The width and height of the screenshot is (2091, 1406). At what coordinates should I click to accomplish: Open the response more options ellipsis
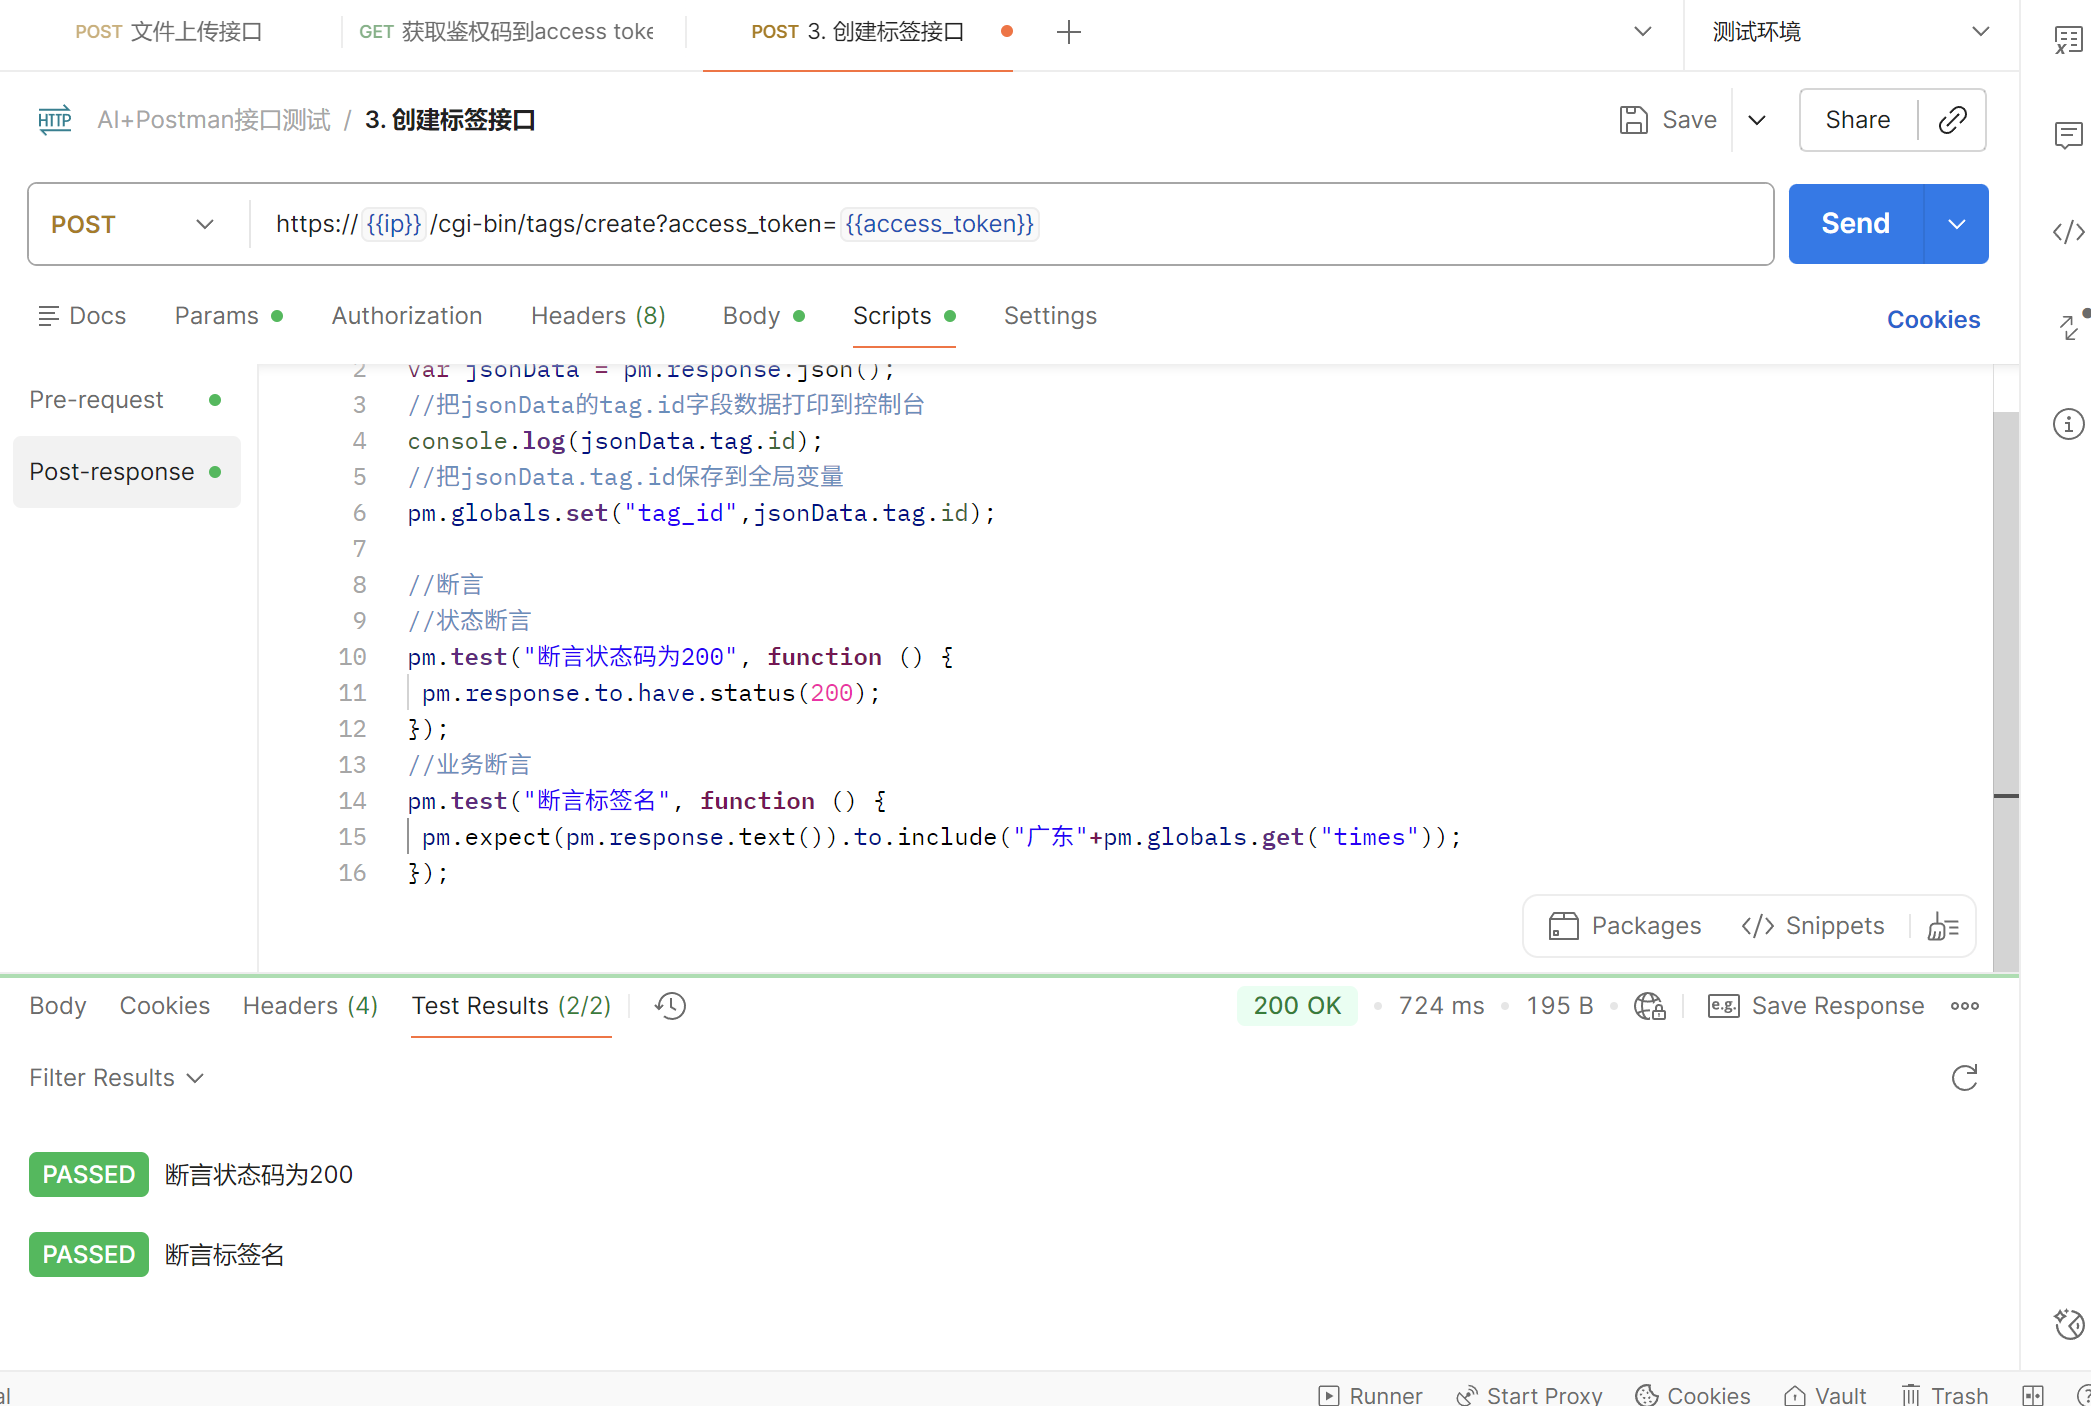click(1965, 1006)
